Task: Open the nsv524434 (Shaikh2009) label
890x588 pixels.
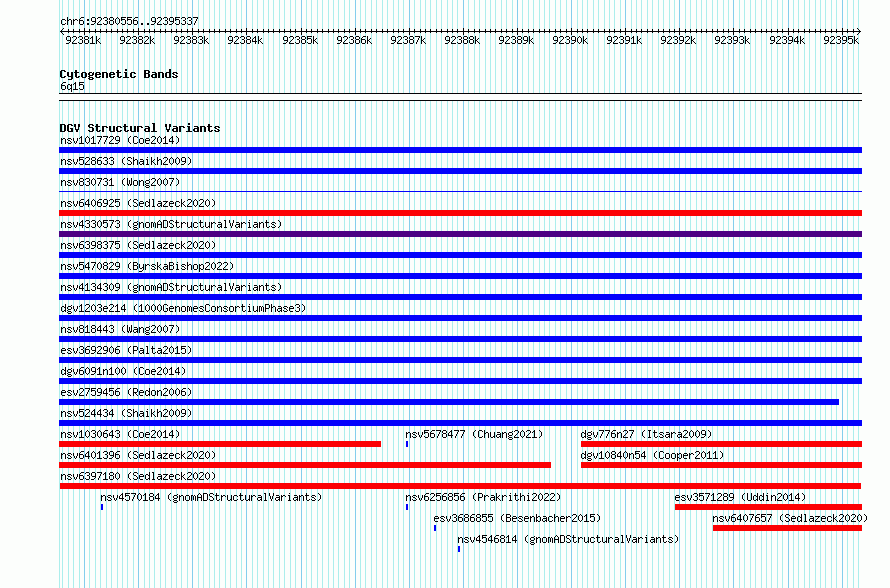Action: point(126,413)
